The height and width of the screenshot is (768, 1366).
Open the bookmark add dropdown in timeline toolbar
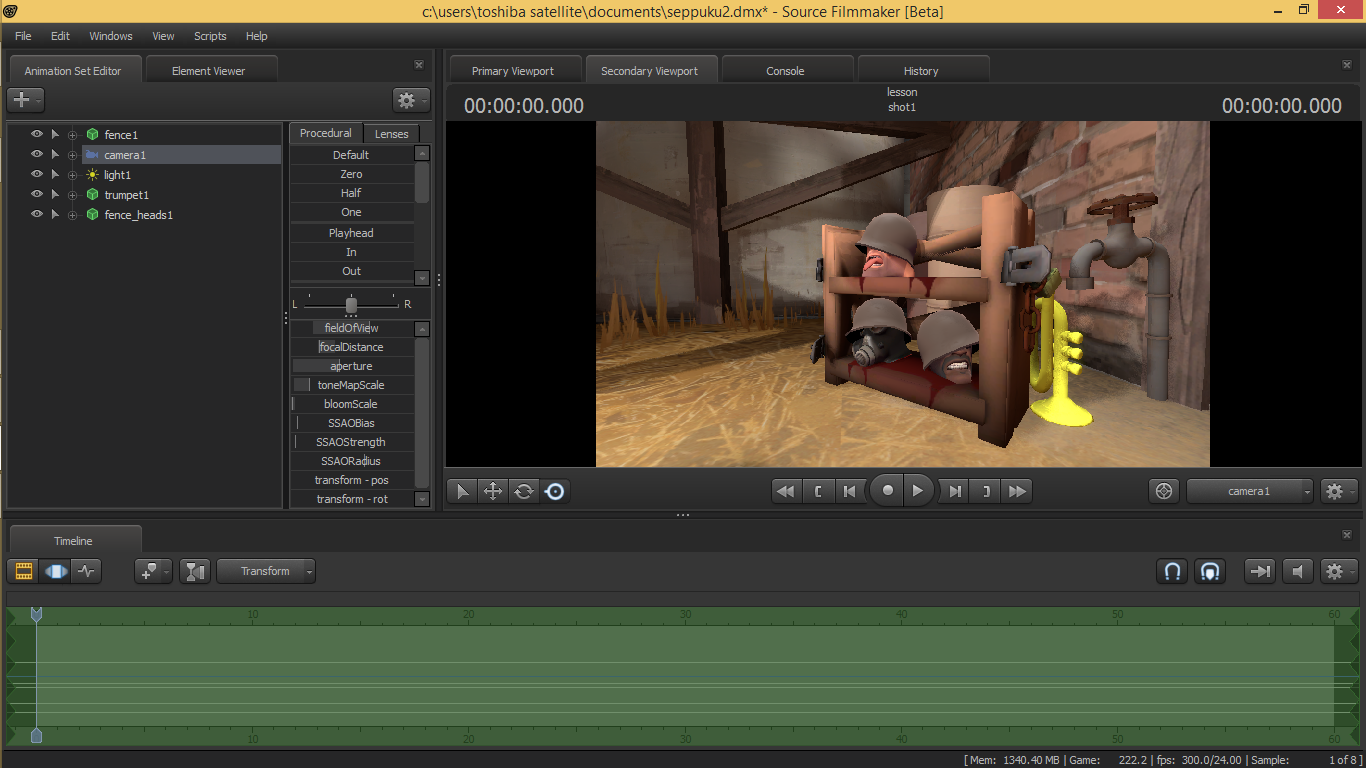pyautogui.click(x=154, y=571)
